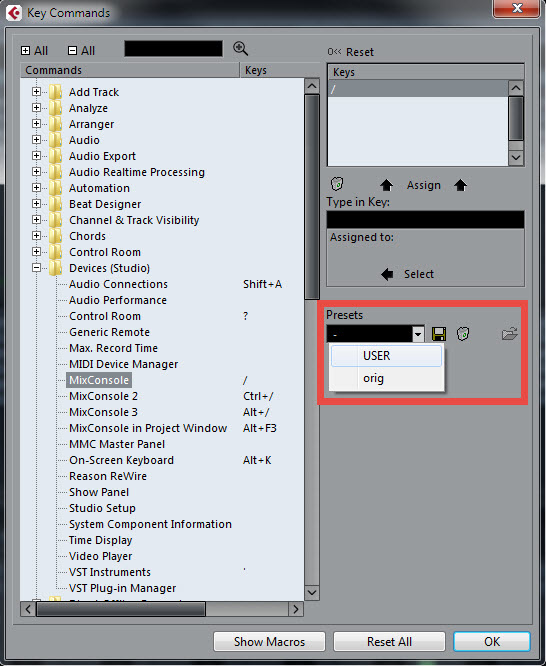
Task: Click Select under Assigned to
Action: 419,274
